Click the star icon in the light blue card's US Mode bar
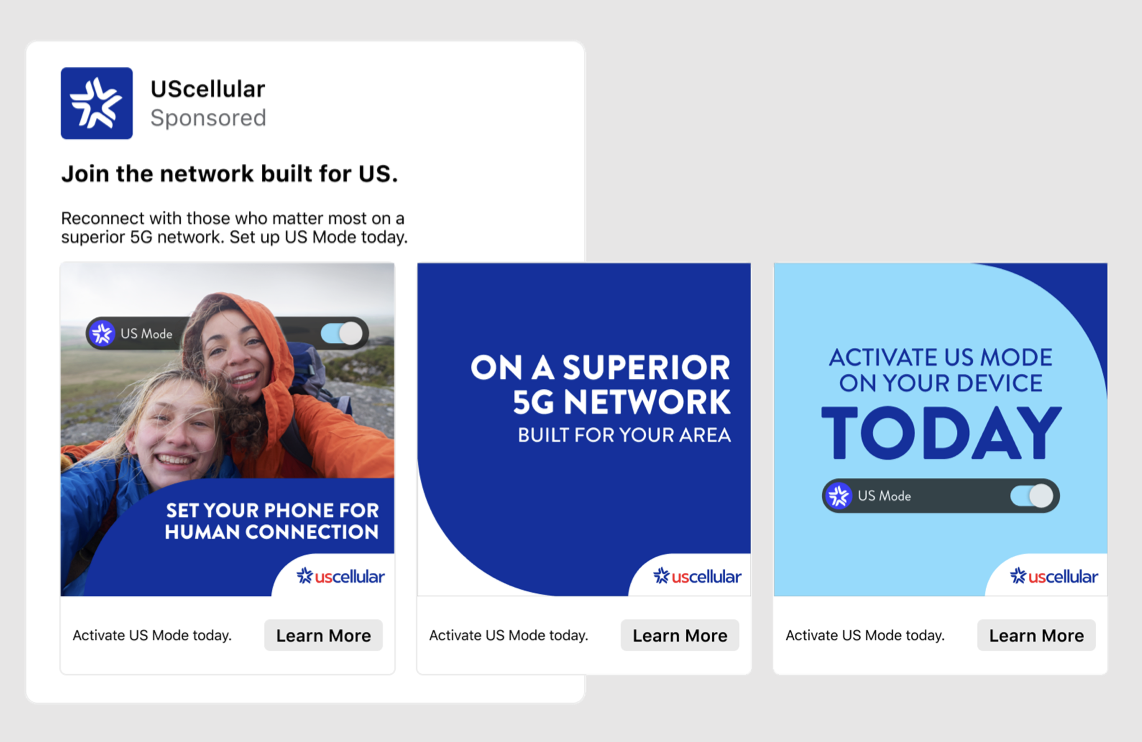1142x742 pixels. tap(839, 496)
